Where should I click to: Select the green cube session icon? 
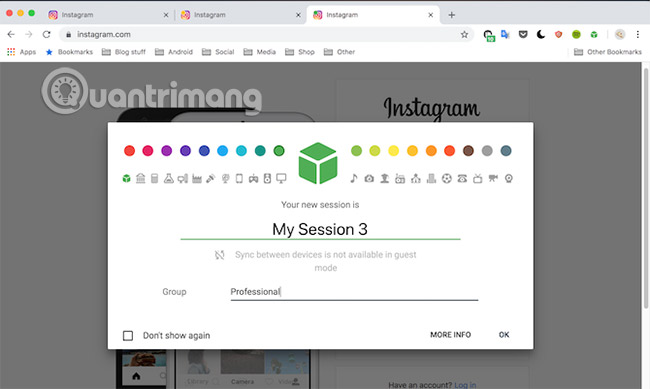click(x=126, y=179)
